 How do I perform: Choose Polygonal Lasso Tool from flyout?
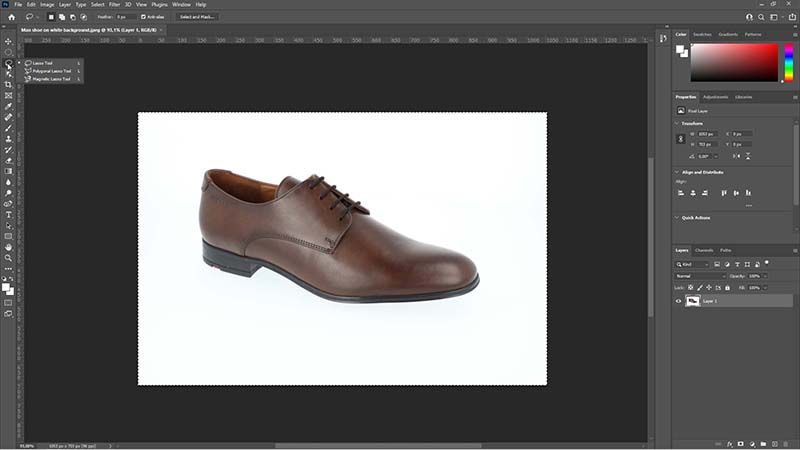(x=51, y=71)
